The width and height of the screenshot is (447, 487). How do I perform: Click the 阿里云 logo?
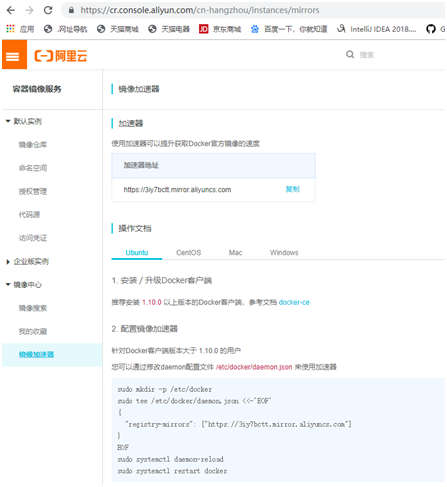pos(60,56)
